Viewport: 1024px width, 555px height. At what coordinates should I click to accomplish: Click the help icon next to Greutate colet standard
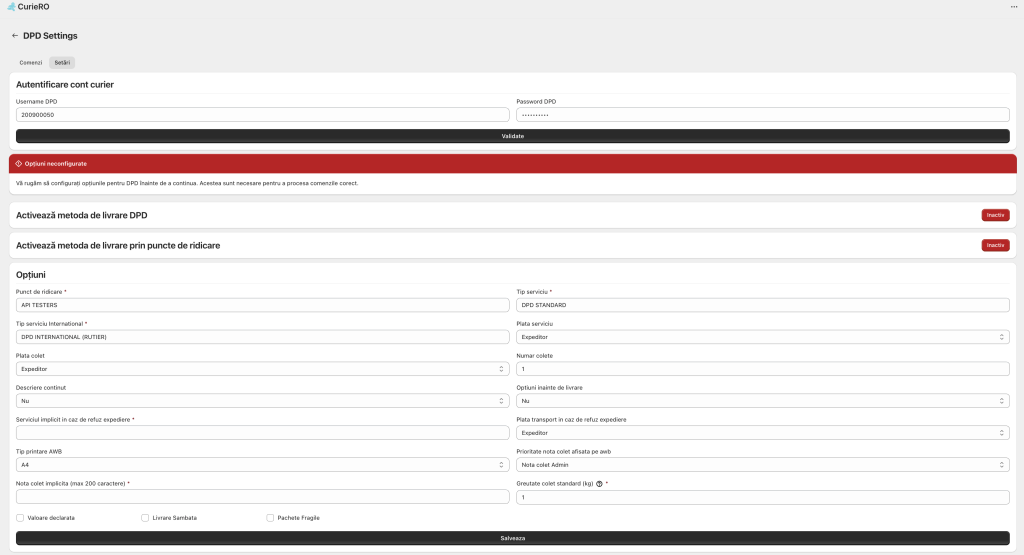[599, 484]
